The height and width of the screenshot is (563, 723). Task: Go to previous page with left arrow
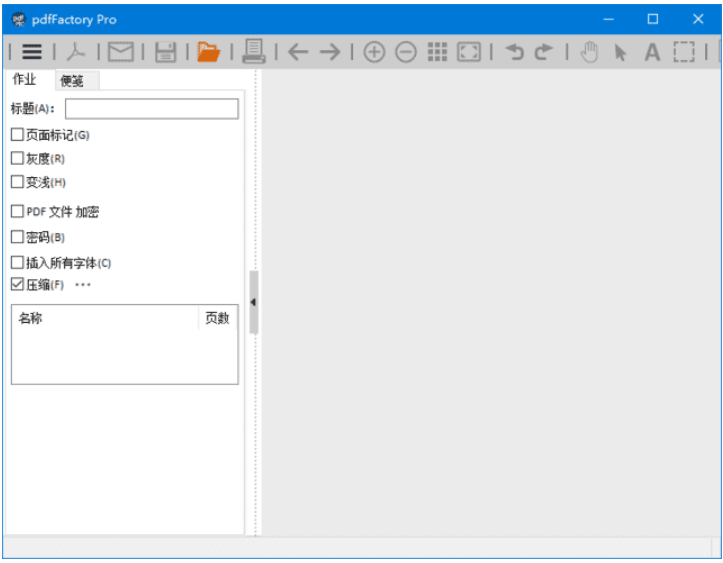tap(298, 52)
